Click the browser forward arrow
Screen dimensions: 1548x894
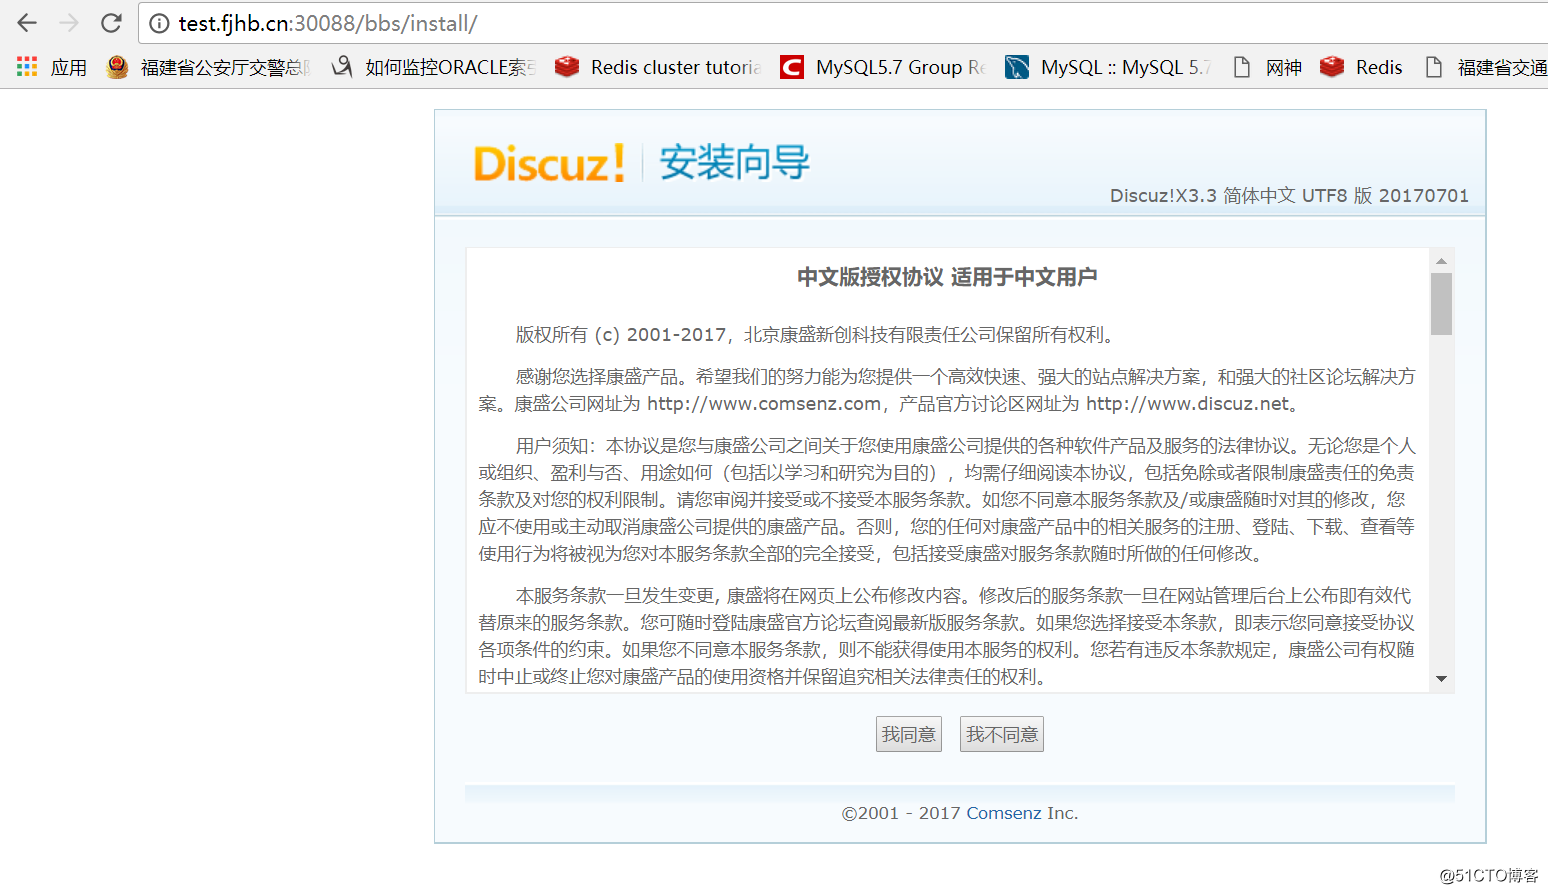point(69,22)
